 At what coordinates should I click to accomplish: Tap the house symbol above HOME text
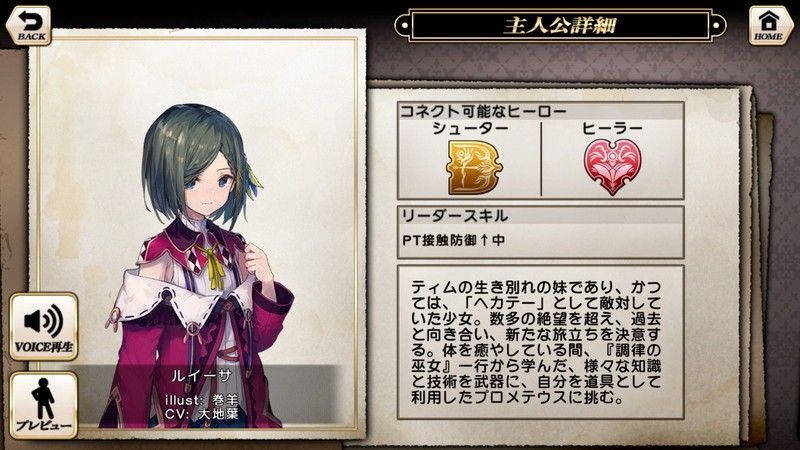coord(768,20)
